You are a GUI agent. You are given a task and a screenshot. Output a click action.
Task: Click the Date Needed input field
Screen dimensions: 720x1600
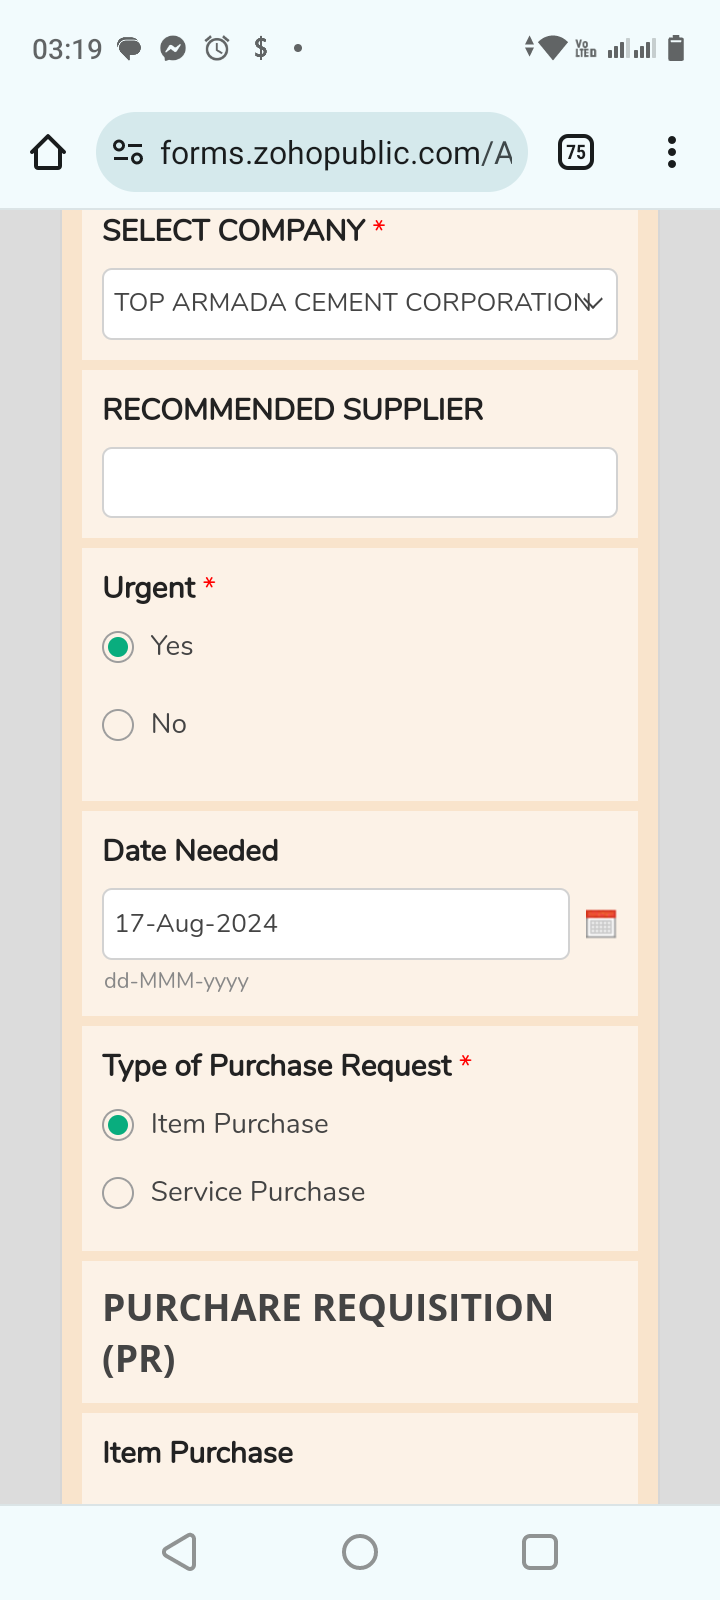pyautogui.click(x=336, y=924)
